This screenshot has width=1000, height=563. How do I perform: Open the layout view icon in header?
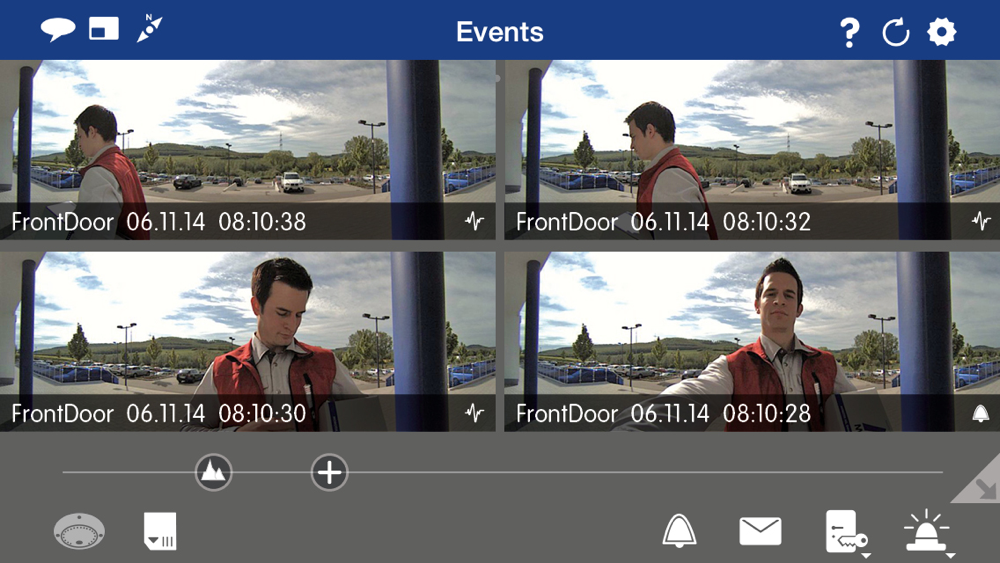[104, 29]
